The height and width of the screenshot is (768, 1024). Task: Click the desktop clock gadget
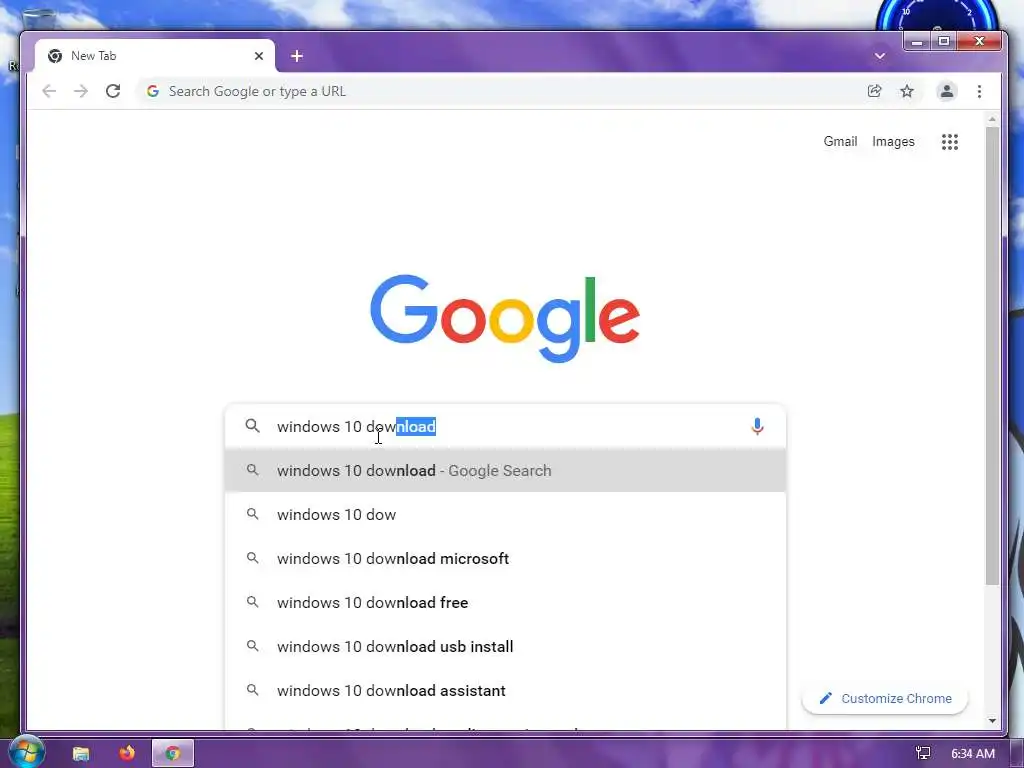(936, 16)
